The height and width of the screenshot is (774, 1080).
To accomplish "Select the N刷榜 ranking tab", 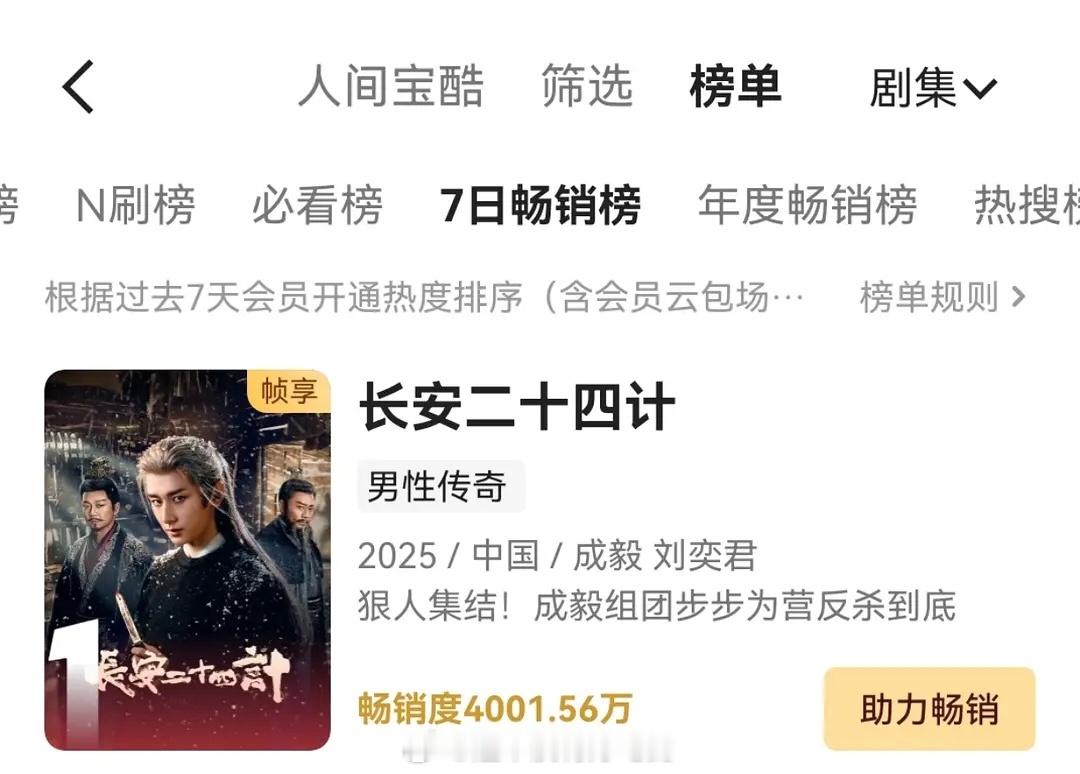I will (136, 205).
